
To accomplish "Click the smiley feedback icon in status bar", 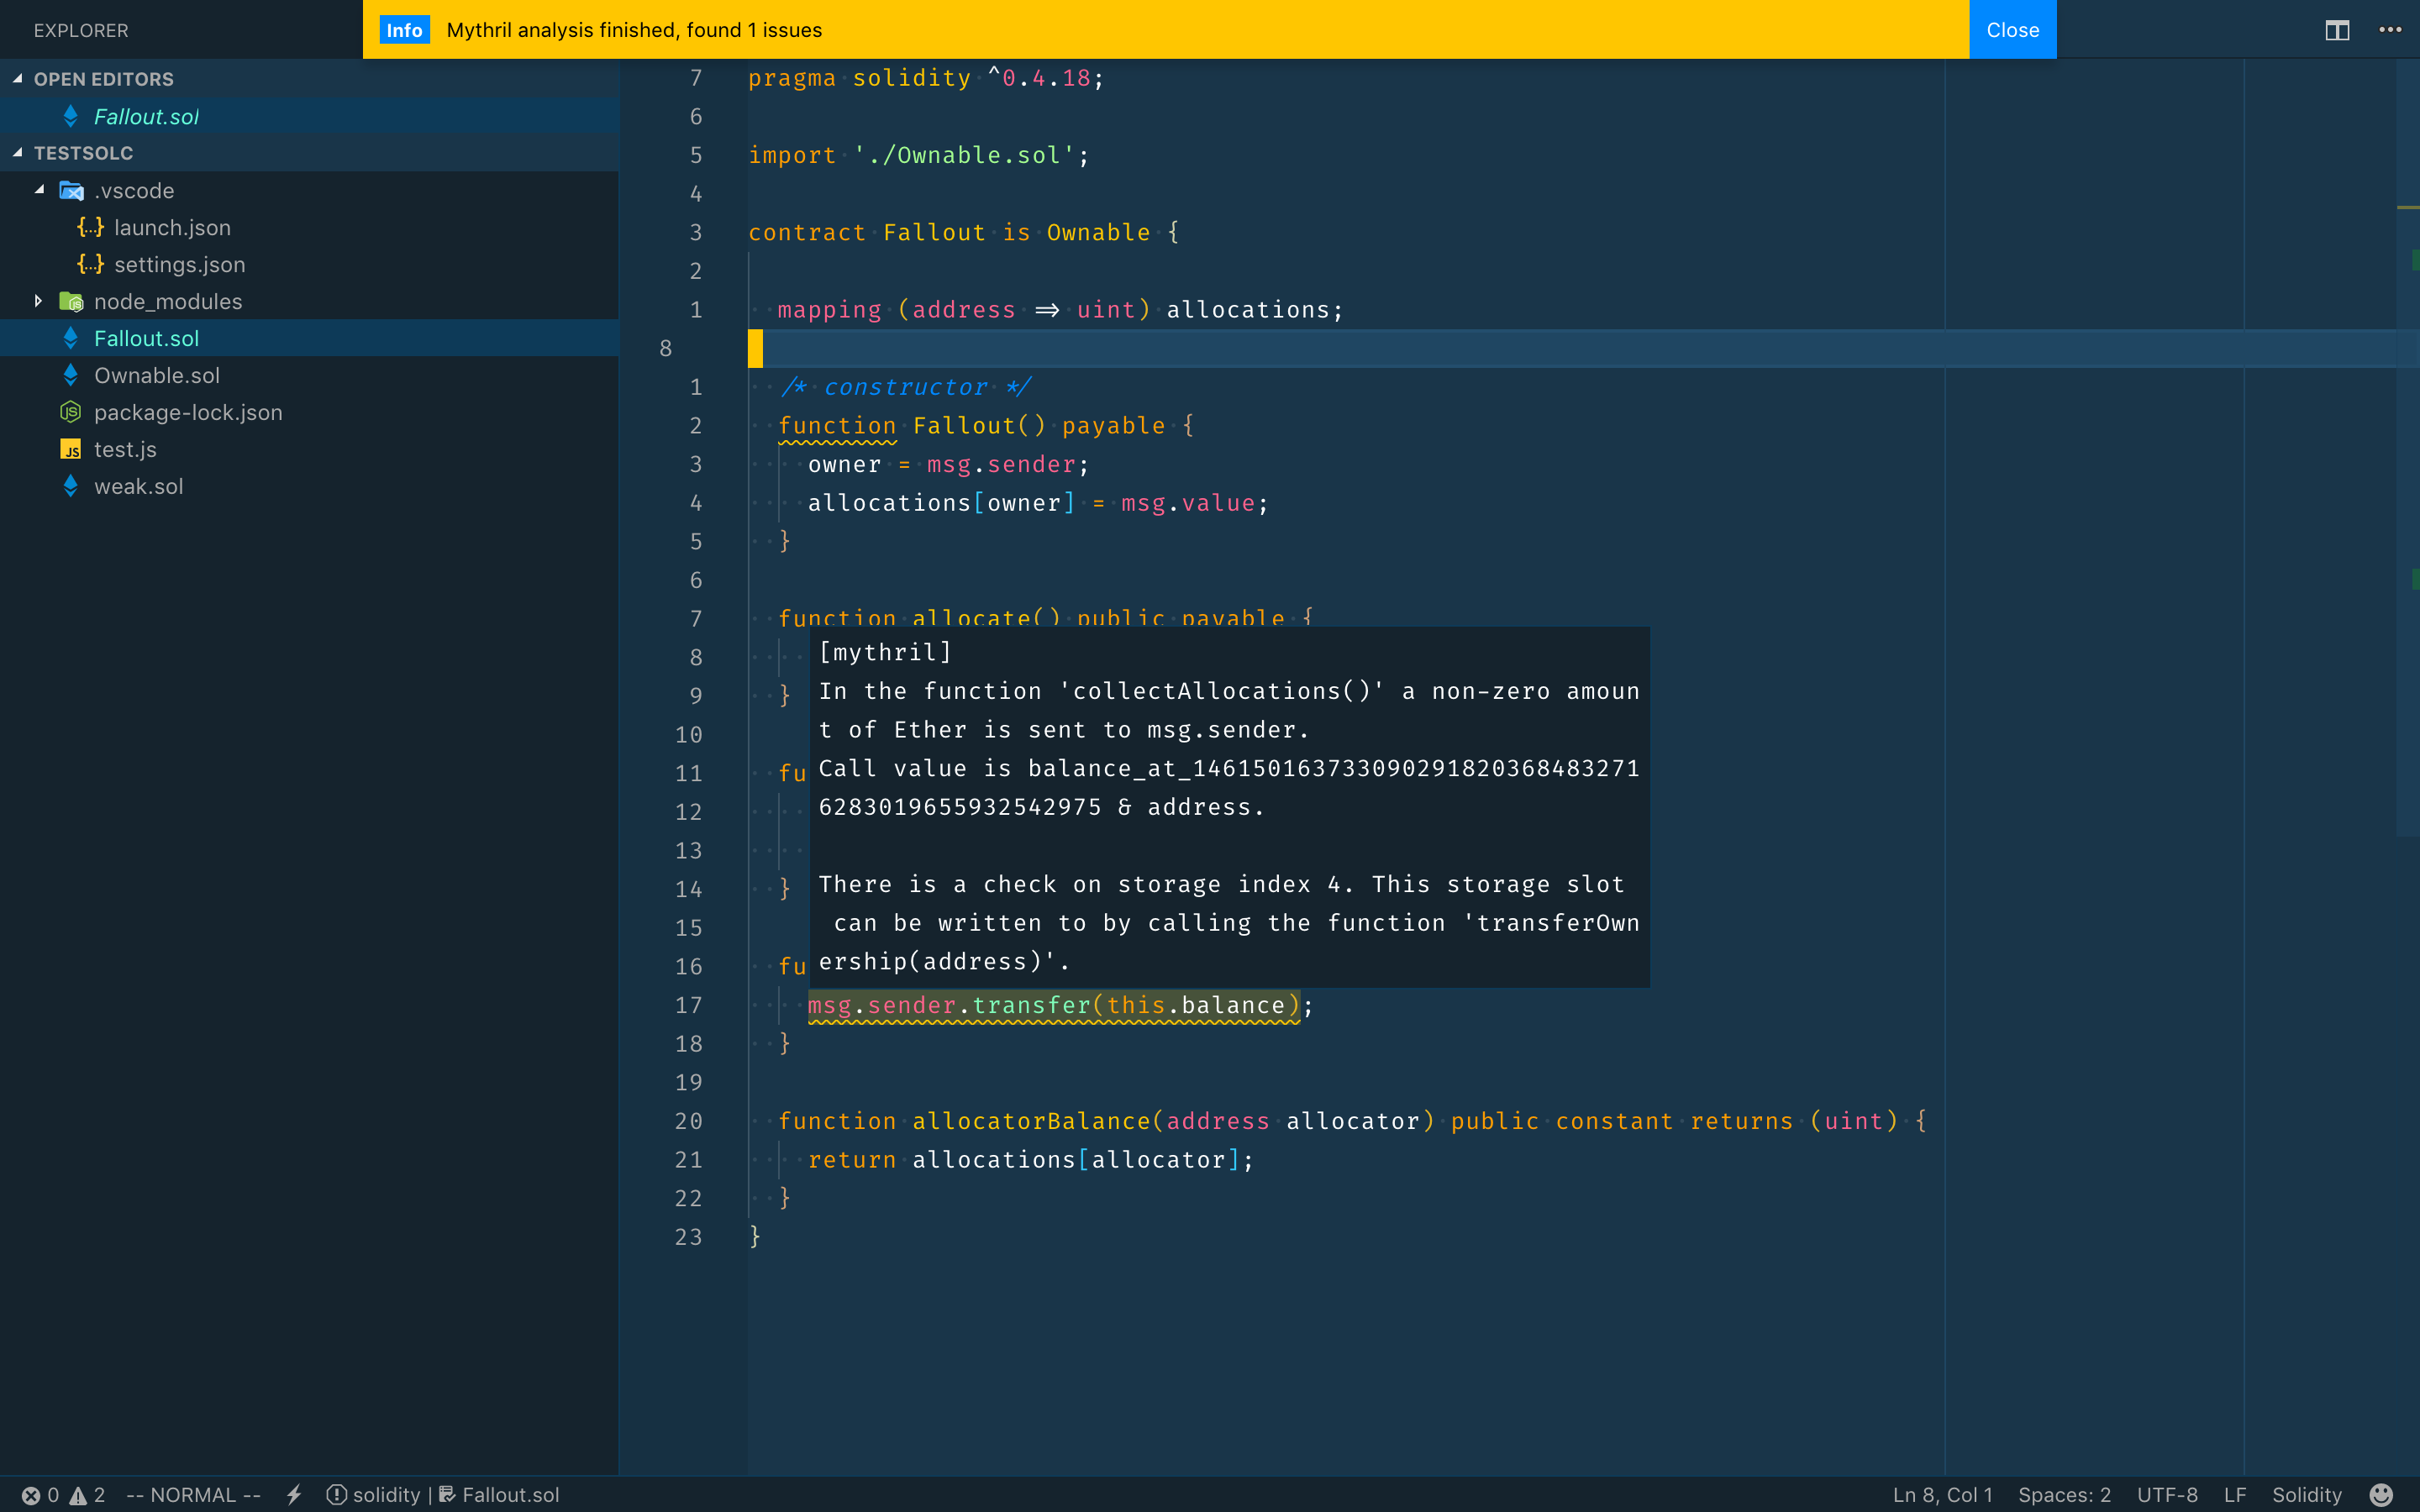I will (2381, 1494).
